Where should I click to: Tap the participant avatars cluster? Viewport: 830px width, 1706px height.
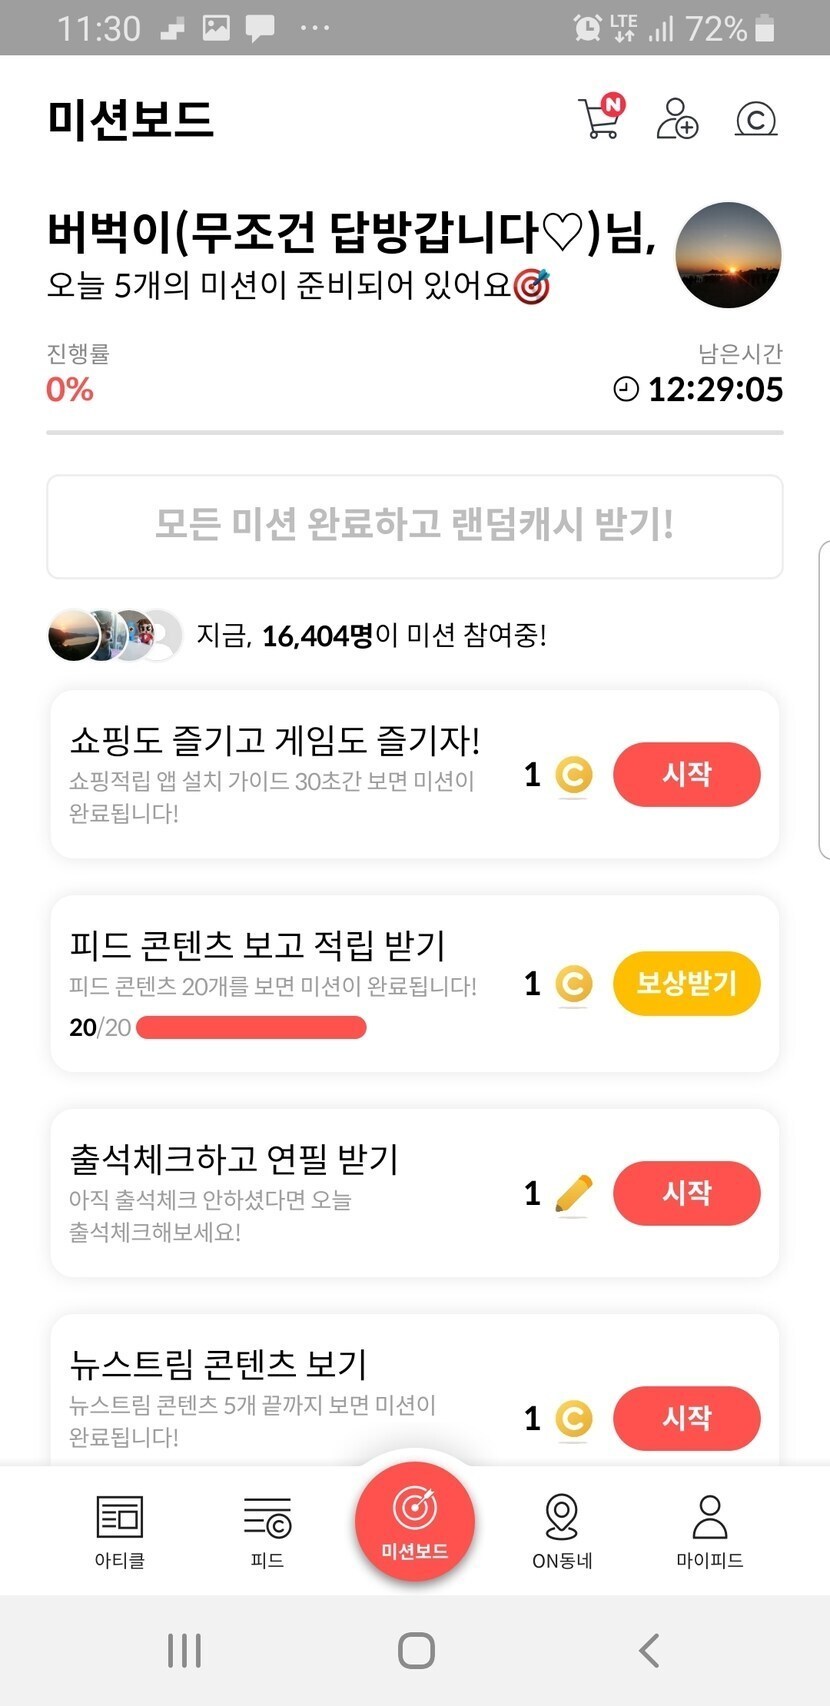[114, 635]
